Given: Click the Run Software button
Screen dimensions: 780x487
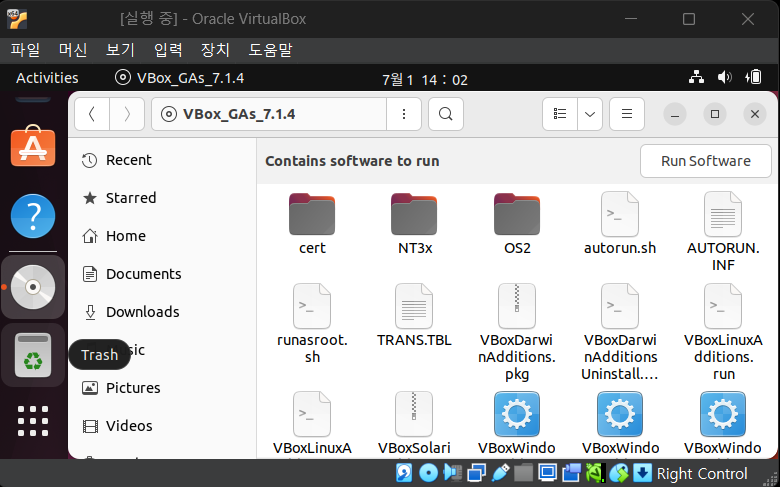Looking at the screenshot, I should [x=705, y=161].
